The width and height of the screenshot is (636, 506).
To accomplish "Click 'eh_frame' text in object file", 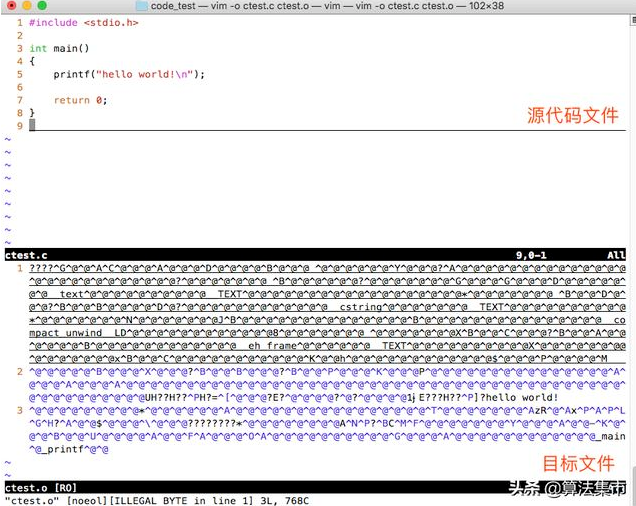I will 273,346.
